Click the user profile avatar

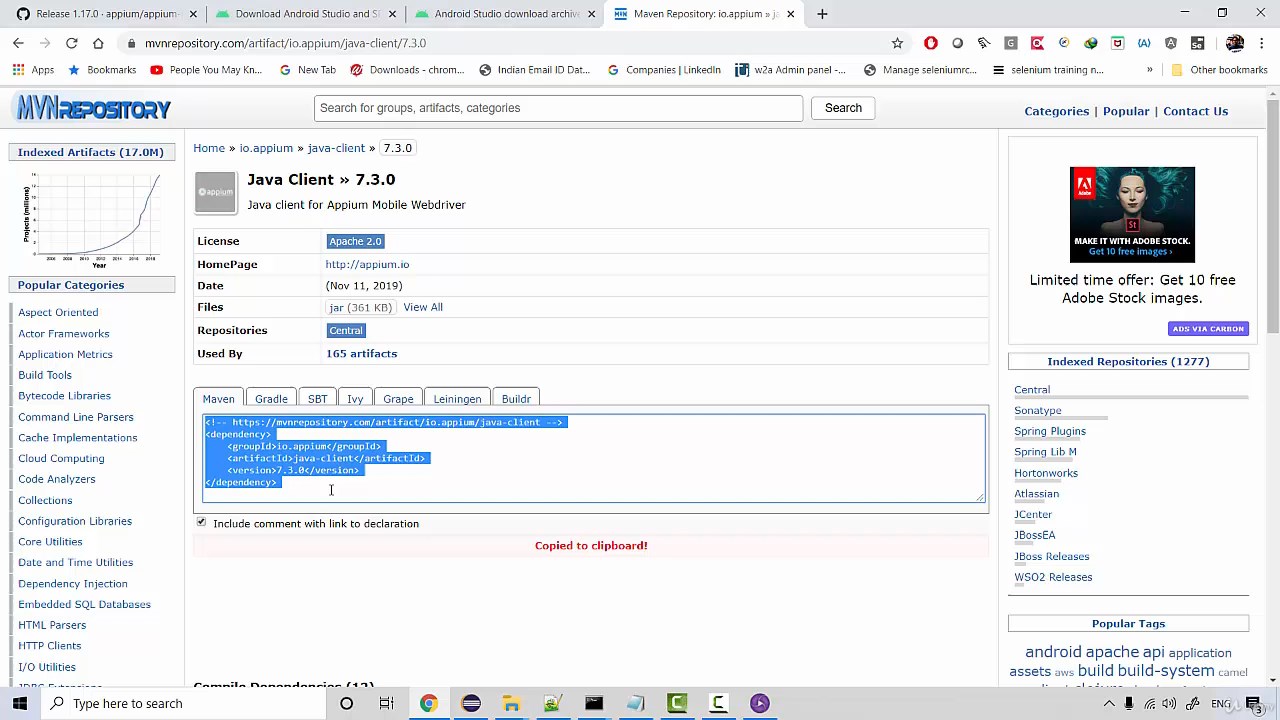click(x=1235, y=43)
